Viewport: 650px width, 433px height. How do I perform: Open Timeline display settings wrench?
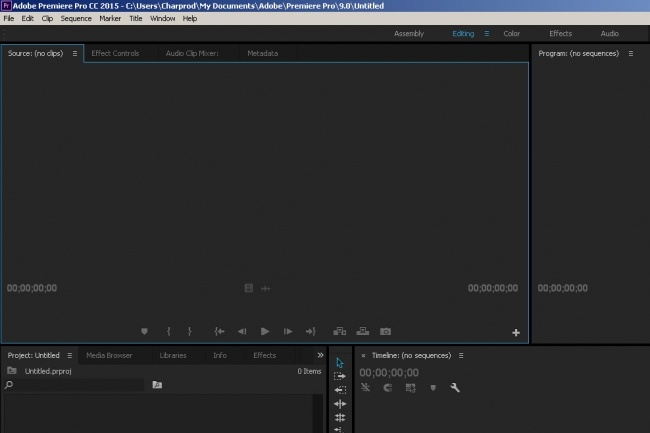pyautogui.click(x=455, y=387)
